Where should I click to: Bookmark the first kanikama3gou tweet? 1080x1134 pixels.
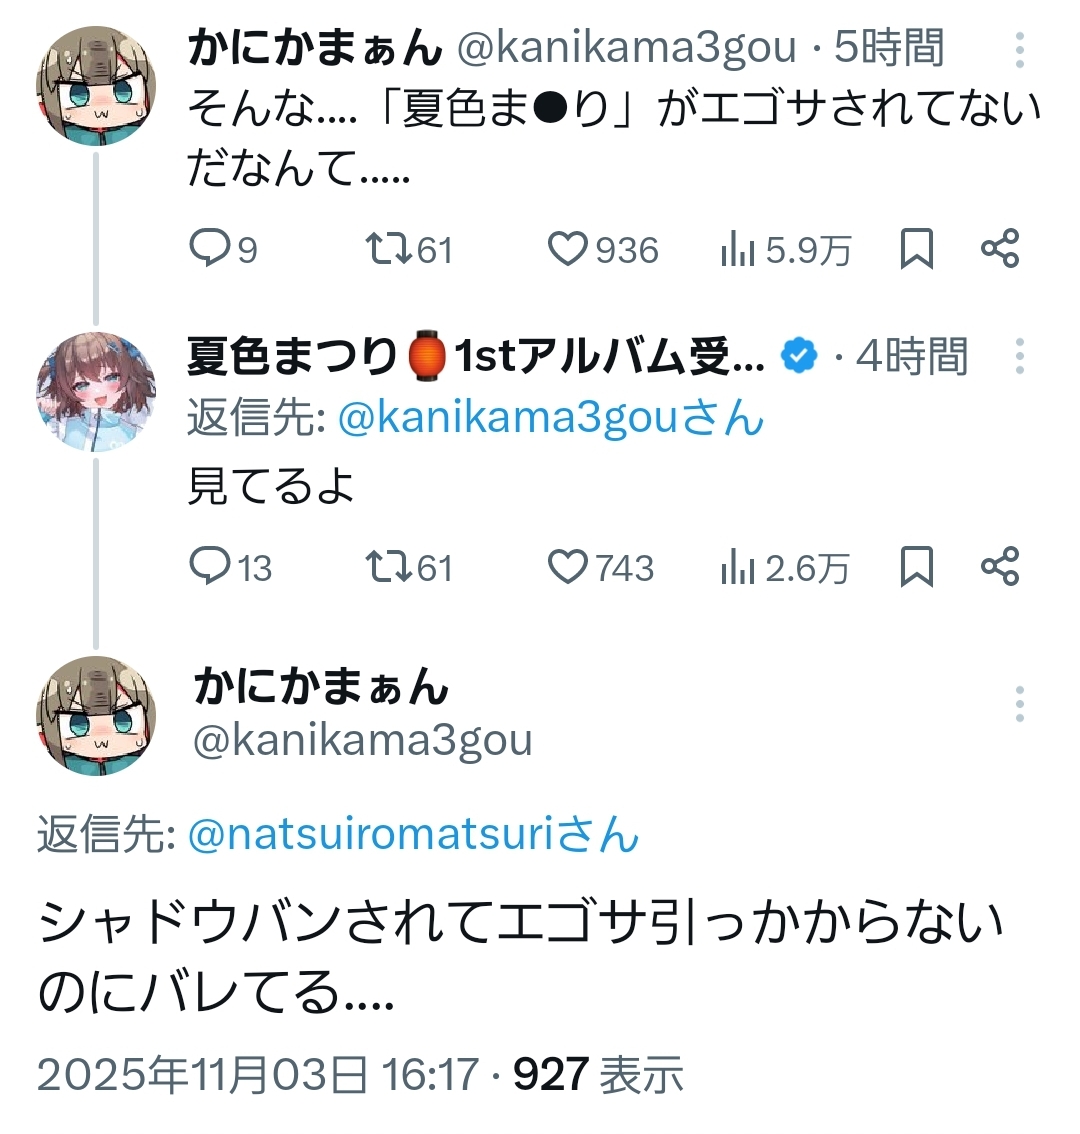coord(916,248)
